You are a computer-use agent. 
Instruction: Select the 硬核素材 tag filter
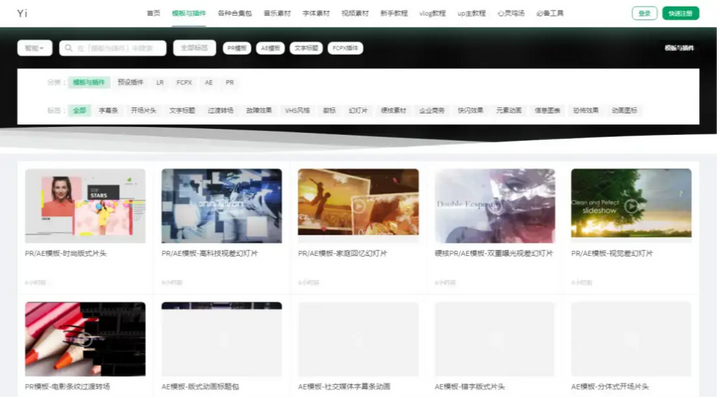click(394, 111)
